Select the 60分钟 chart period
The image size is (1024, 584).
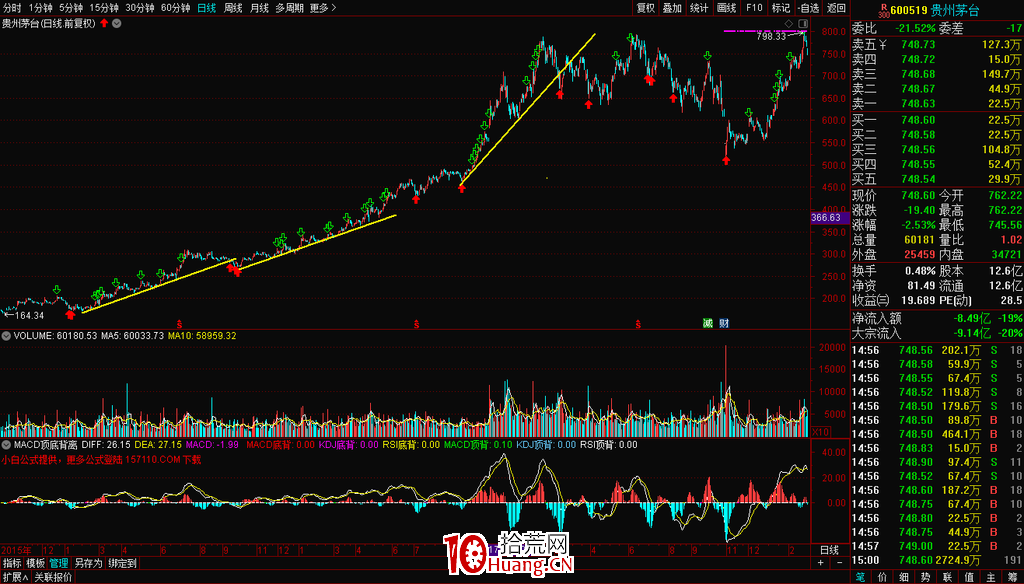point(175,8)
